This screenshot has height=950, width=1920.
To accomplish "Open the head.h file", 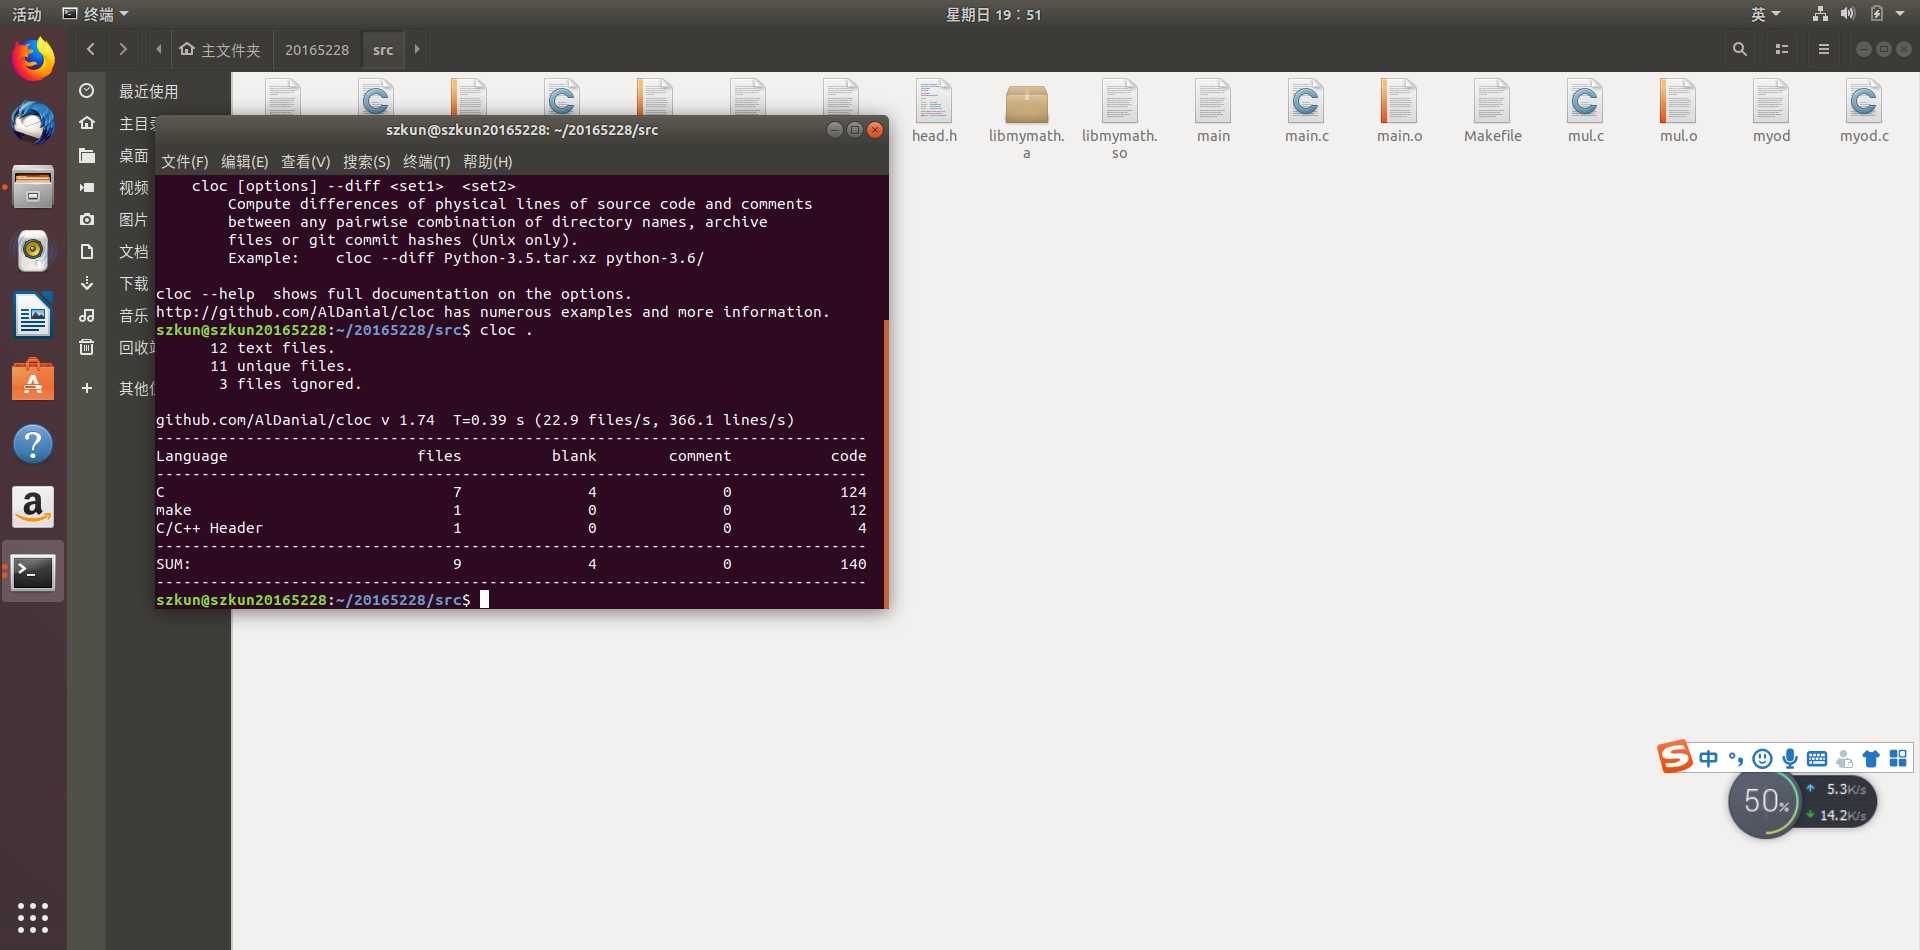I will tap(934, 111).
